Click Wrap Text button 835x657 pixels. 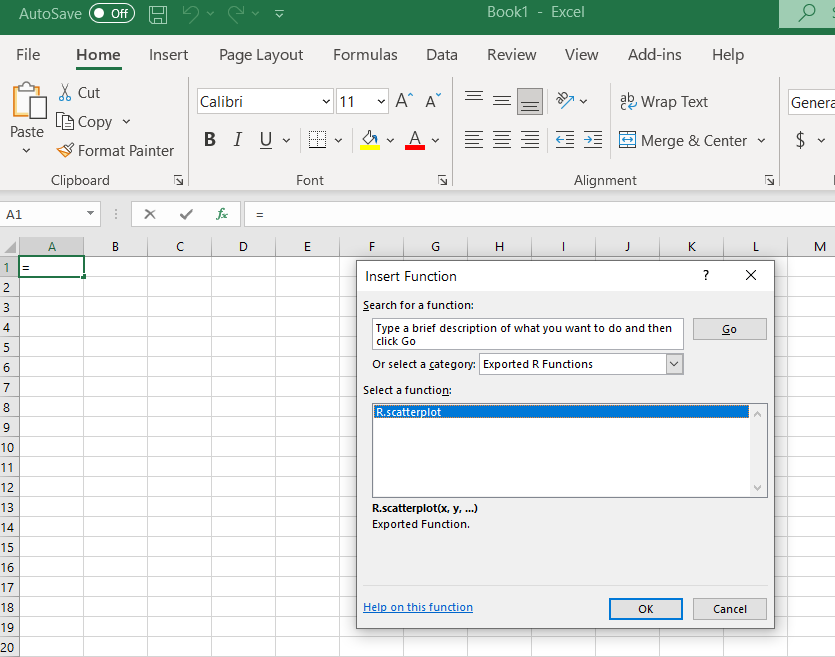664,101
